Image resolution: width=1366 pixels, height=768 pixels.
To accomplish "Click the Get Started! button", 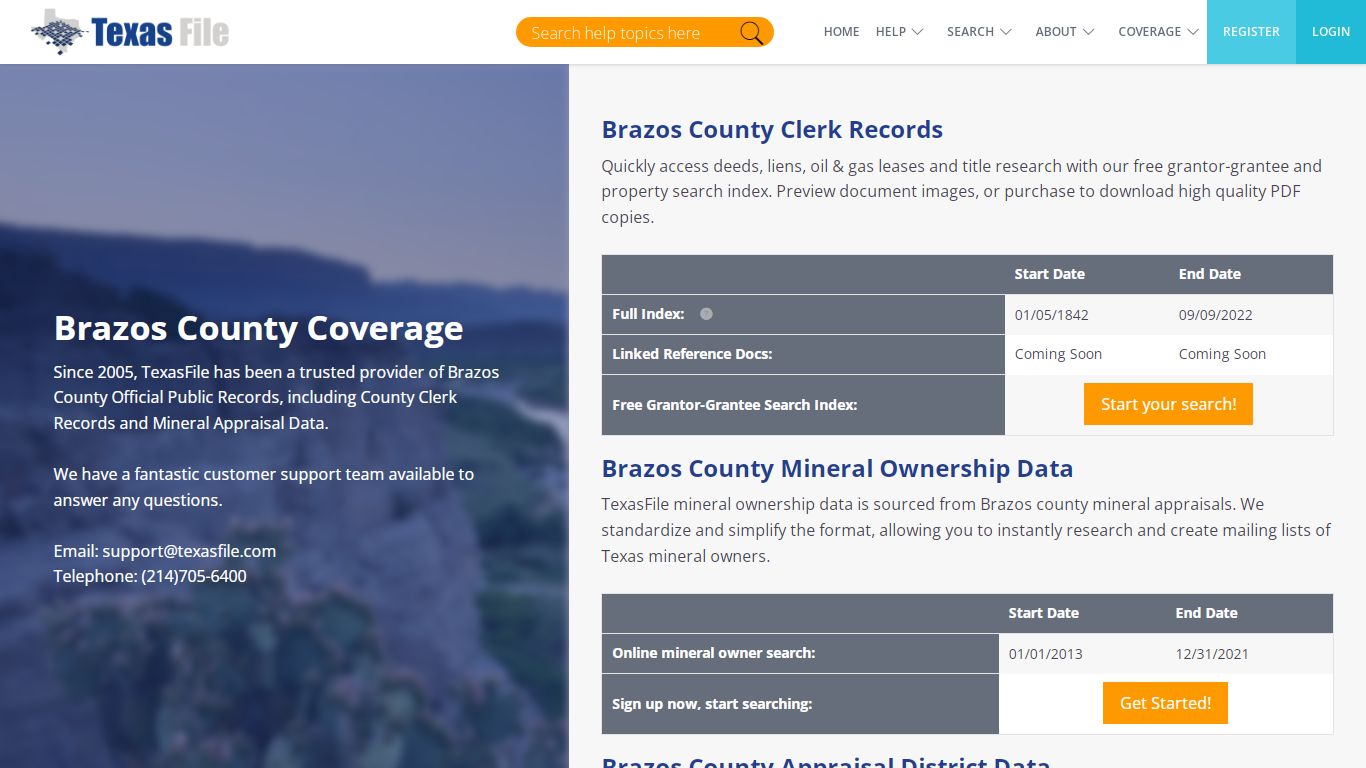I will pyautogui.click(x=1165, y=703).
